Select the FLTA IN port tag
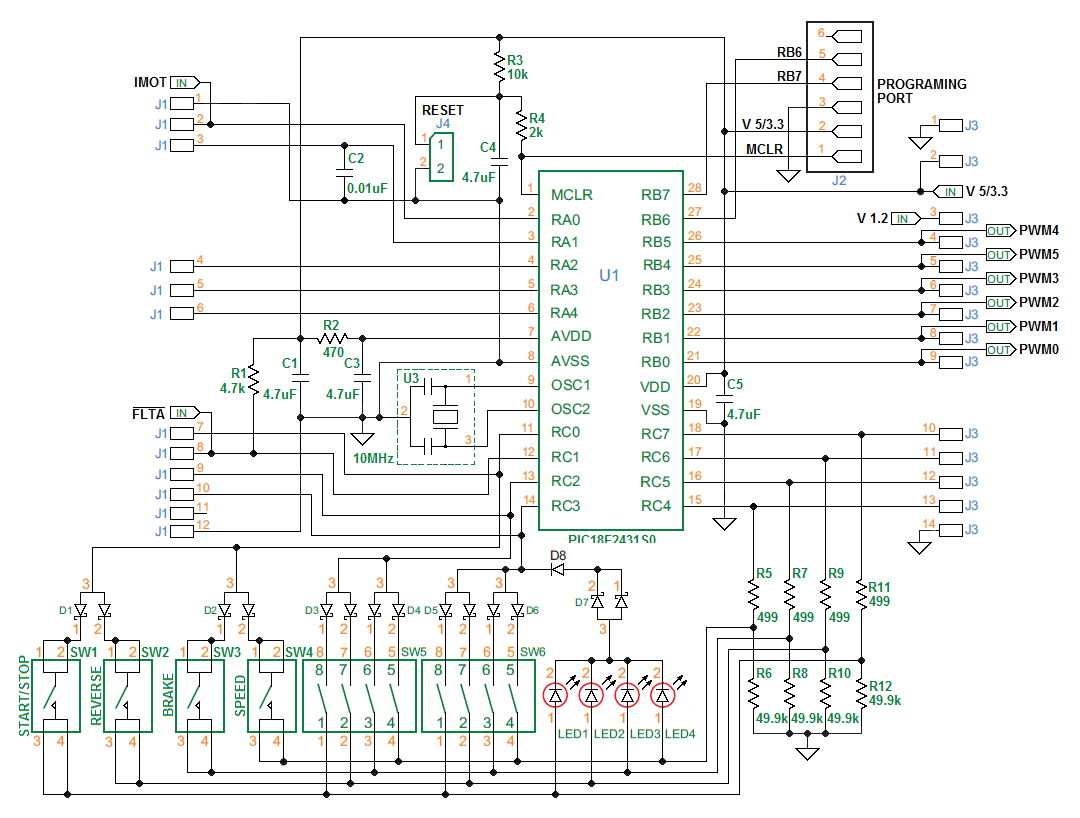1080x818 pixels. [x=184, y=413]
